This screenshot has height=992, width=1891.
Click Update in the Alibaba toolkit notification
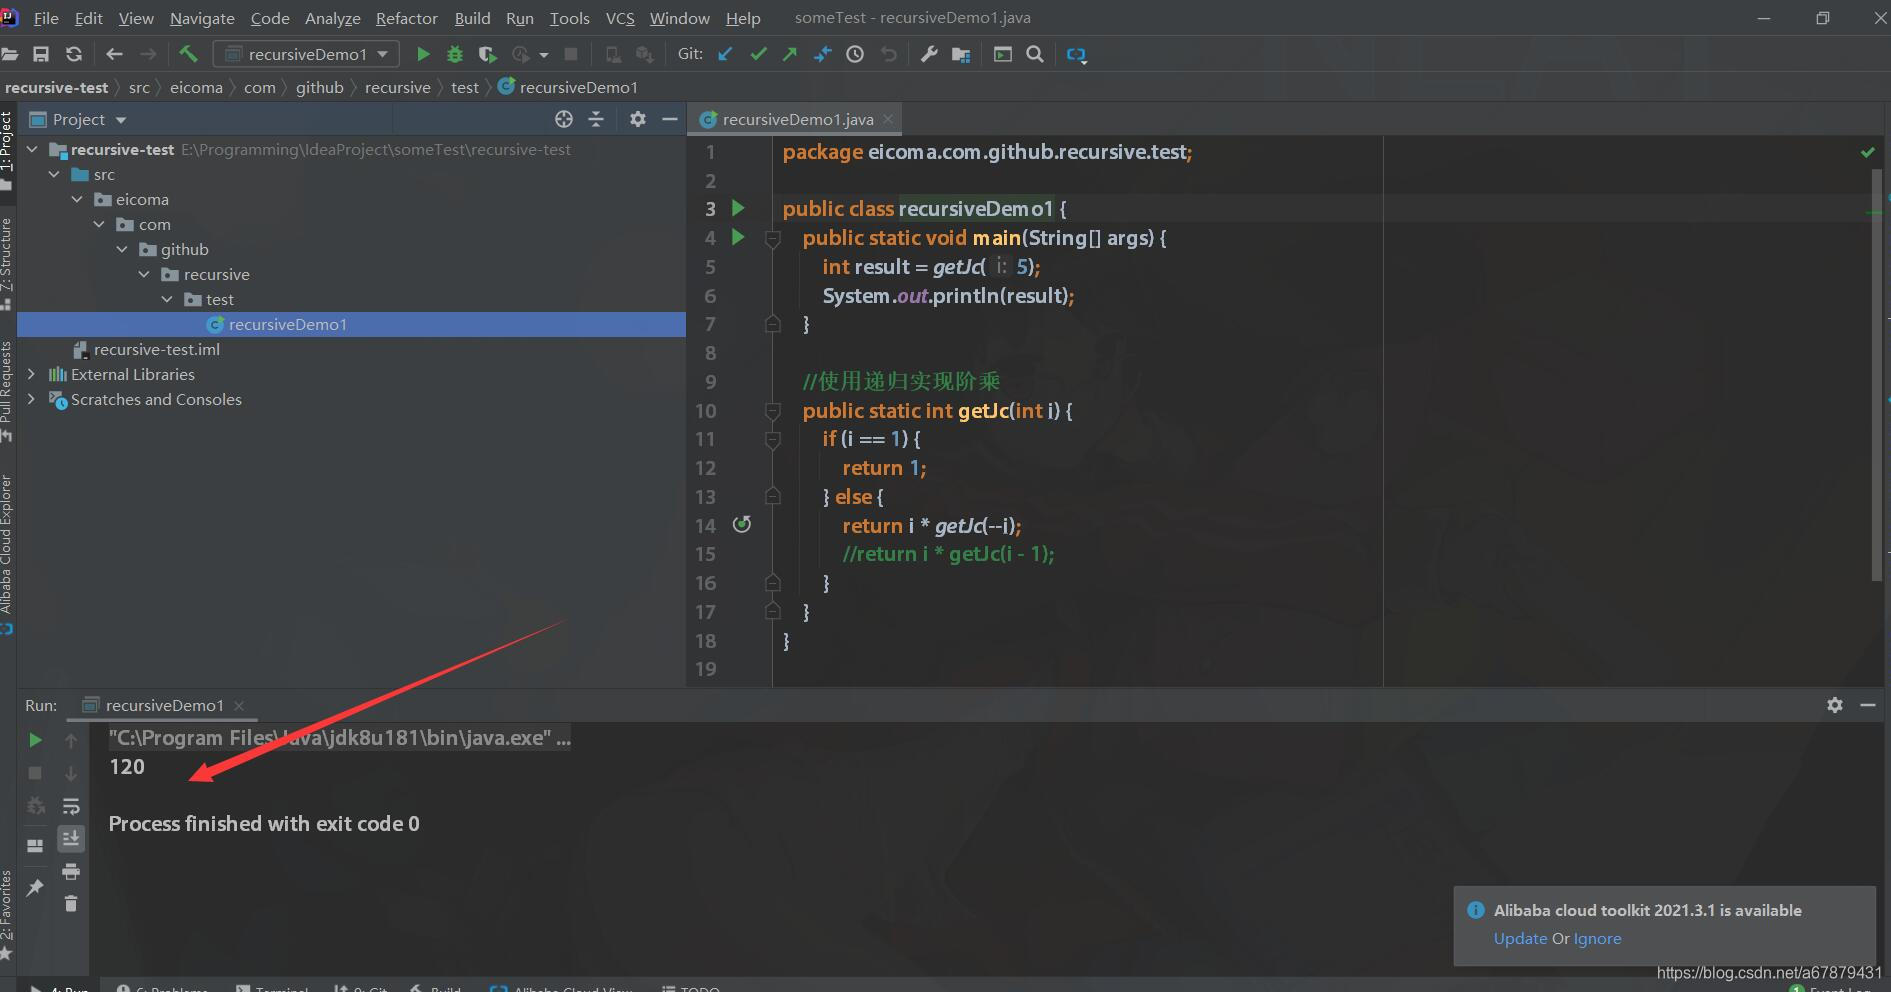point(1520,938)
